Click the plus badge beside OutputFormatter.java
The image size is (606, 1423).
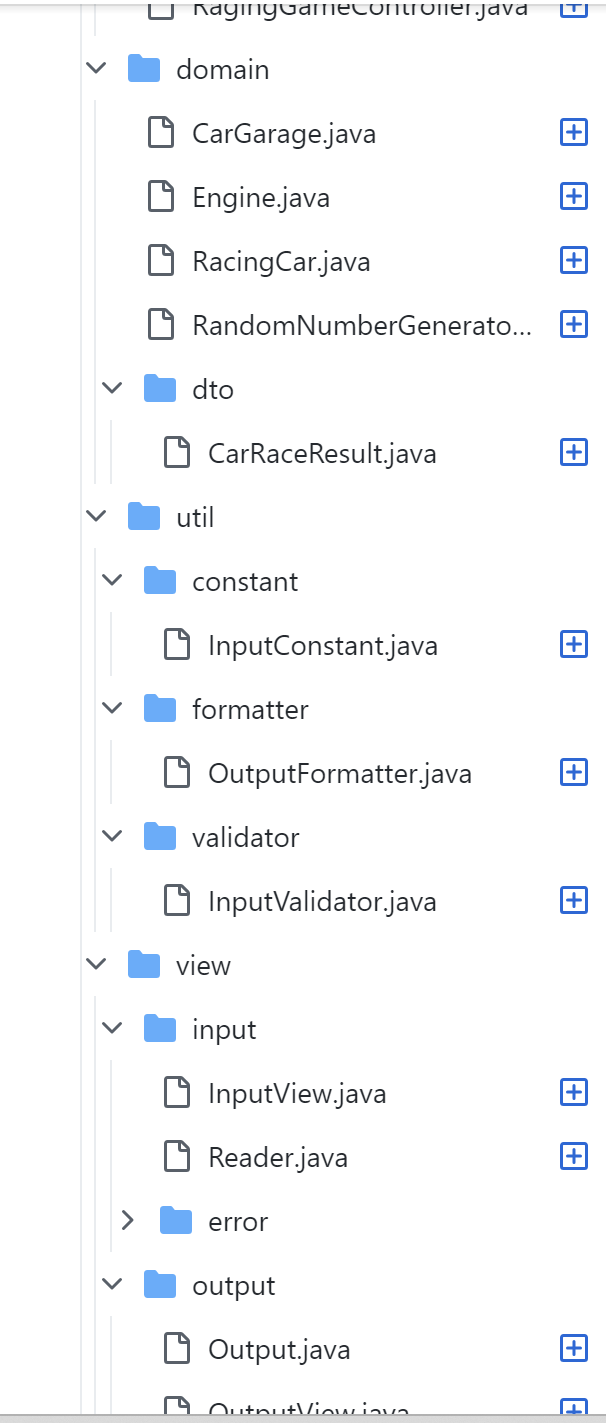pos(573,773)
